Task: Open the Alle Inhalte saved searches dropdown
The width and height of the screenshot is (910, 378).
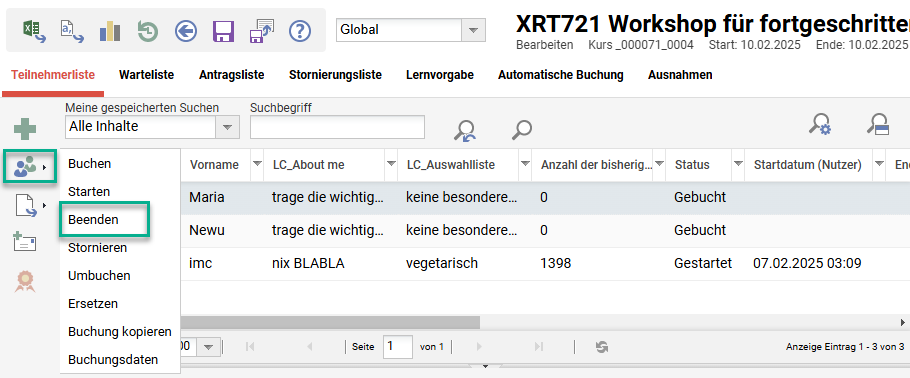Action: coord(228,127)
